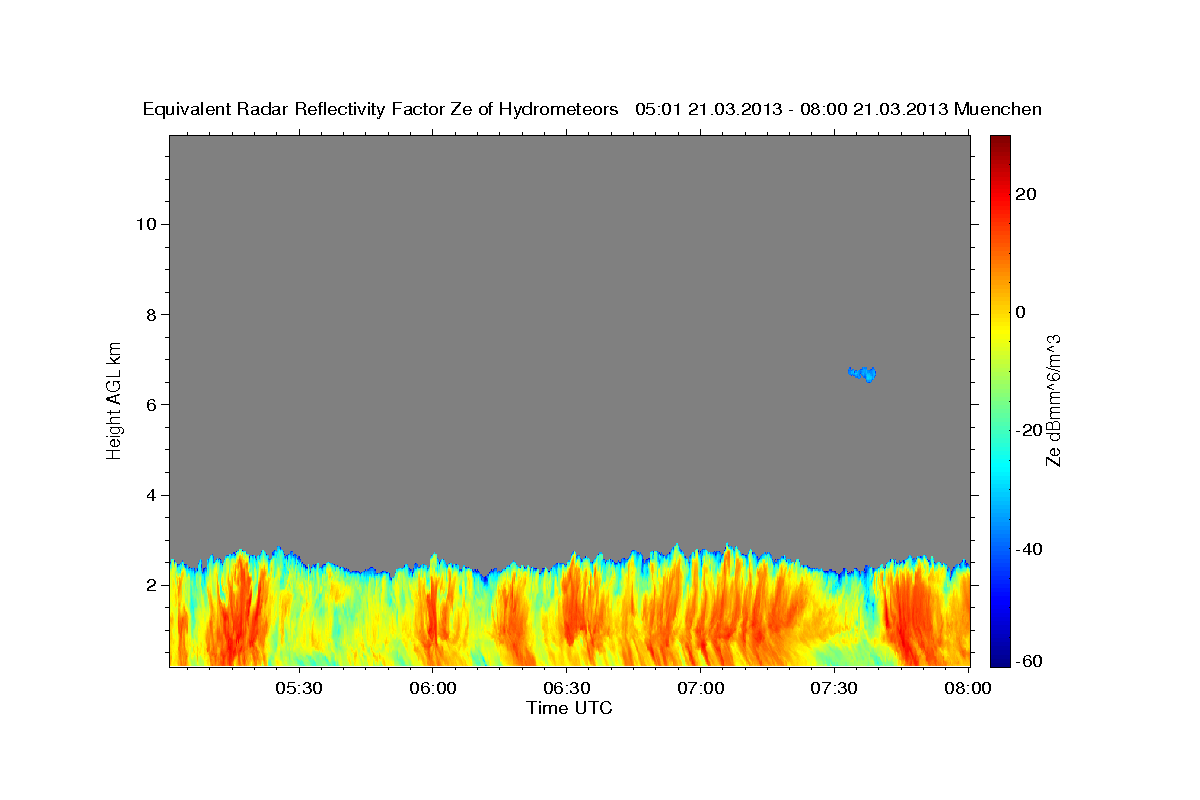Click the 'Height AGL km' axis label

(114, 400)
